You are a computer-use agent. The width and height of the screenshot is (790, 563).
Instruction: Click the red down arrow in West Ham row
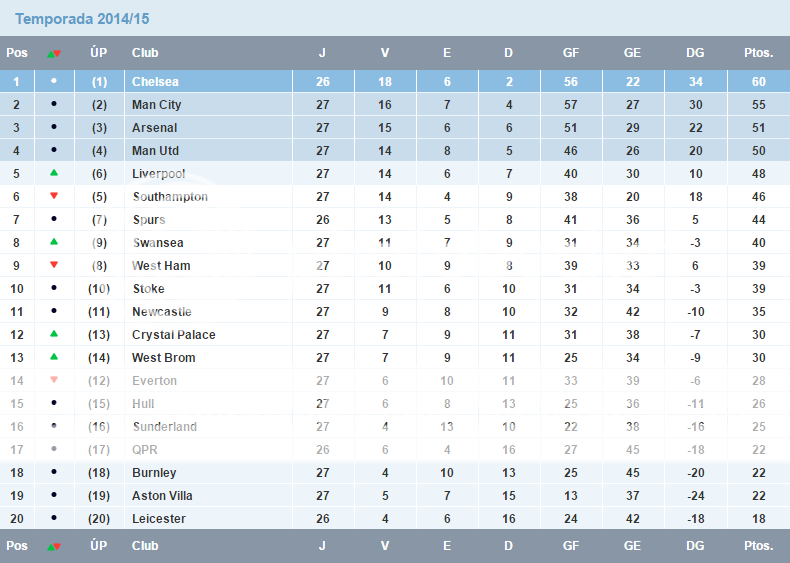(54, 265)
